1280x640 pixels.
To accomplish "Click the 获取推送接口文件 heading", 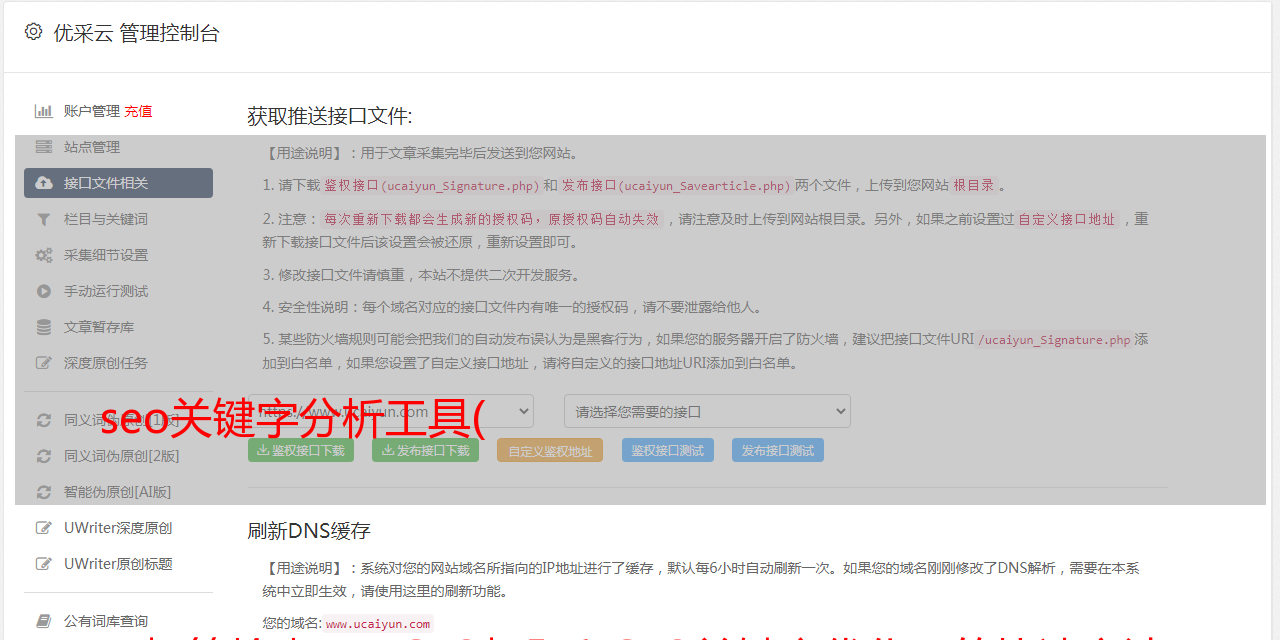I will pos(330,116).
